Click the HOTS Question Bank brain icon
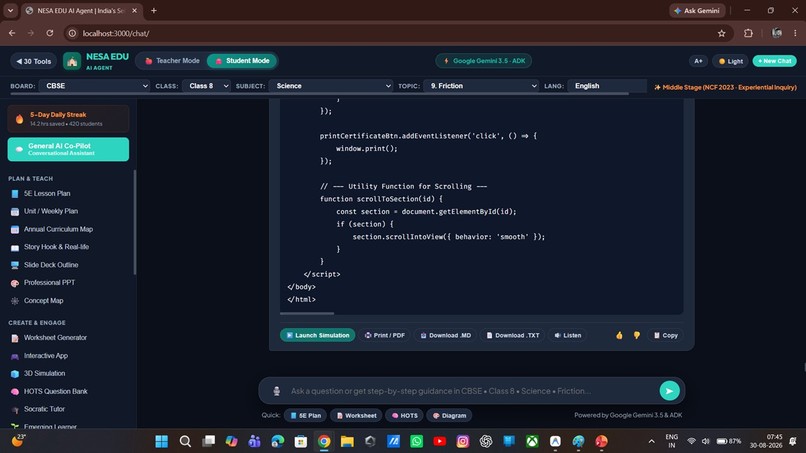806x453 pixels. 15,392
